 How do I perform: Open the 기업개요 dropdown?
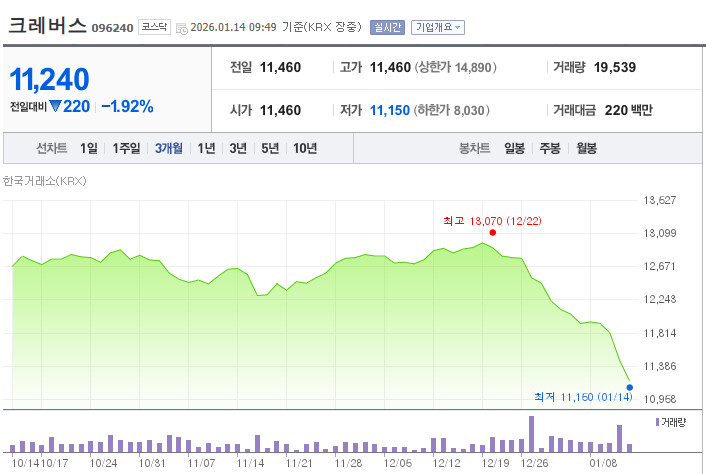point(438,27)
